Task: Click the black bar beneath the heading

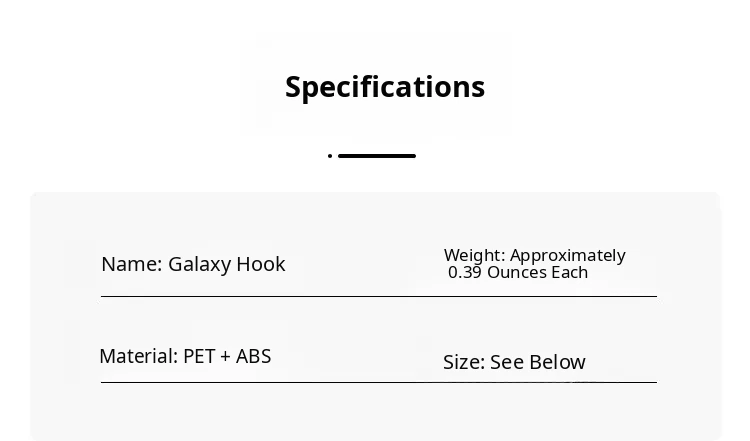Action: (377, 156)
